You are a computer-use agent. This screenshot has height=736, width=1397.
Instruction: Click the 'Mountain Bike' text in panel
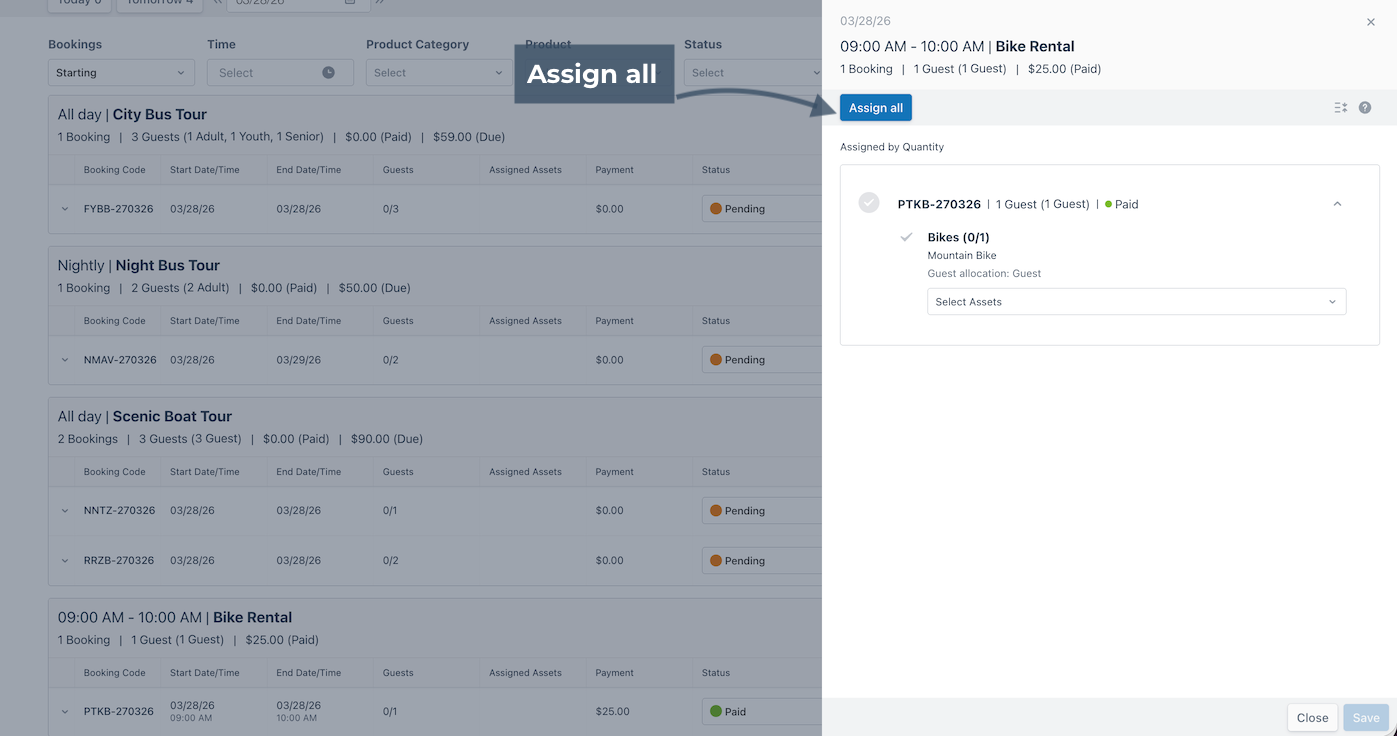(962, 256)
